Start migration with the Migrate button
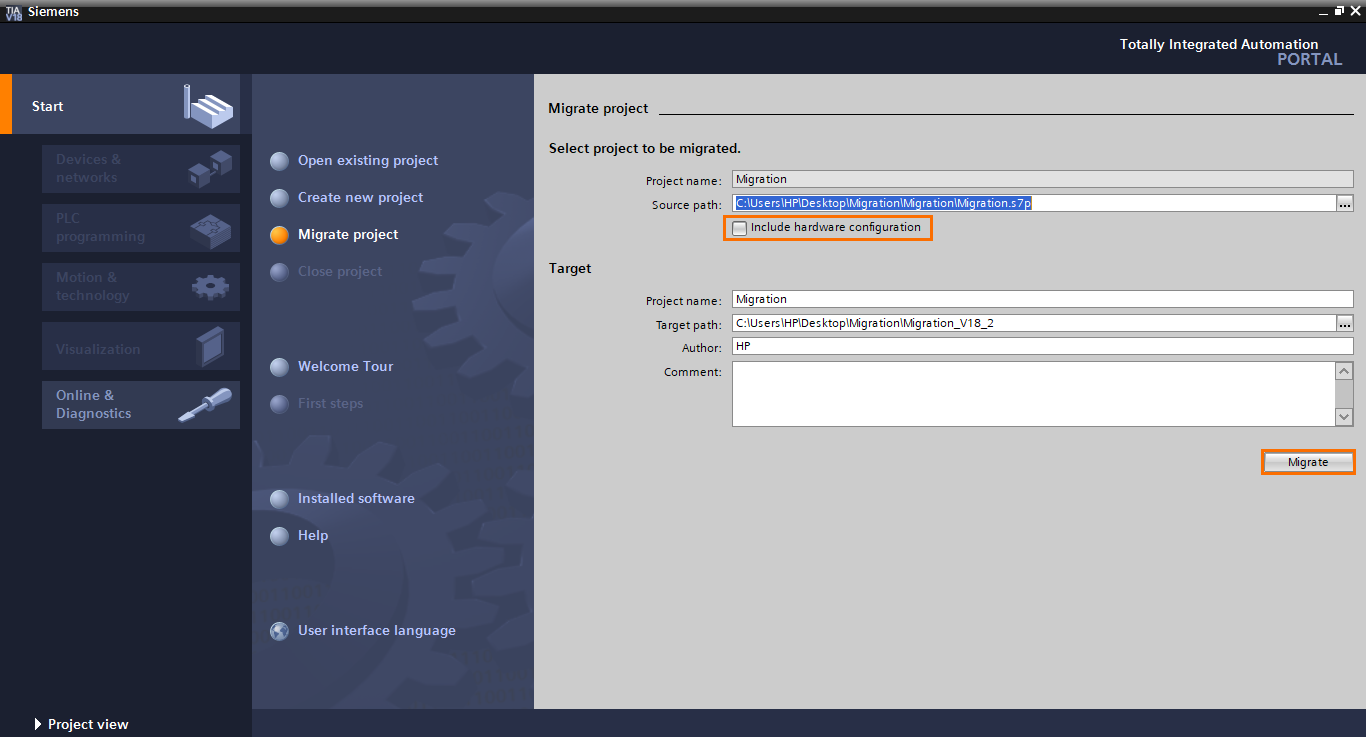1366x737 pixels. tap(1308, 462)
